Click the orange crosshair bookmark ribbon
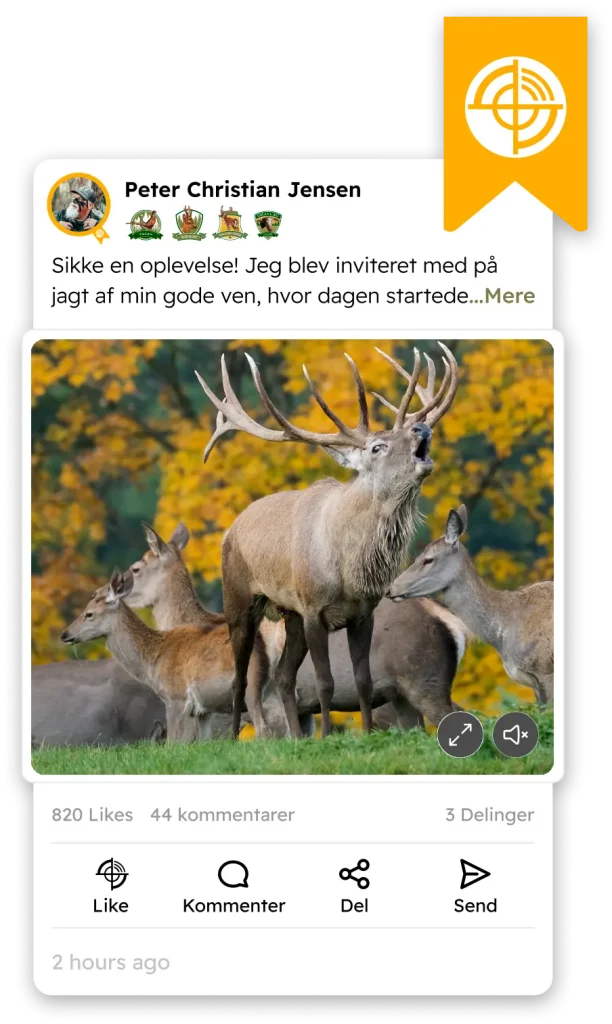The width and height of the screenshot is (612, 1024). (x=515, y=123)
